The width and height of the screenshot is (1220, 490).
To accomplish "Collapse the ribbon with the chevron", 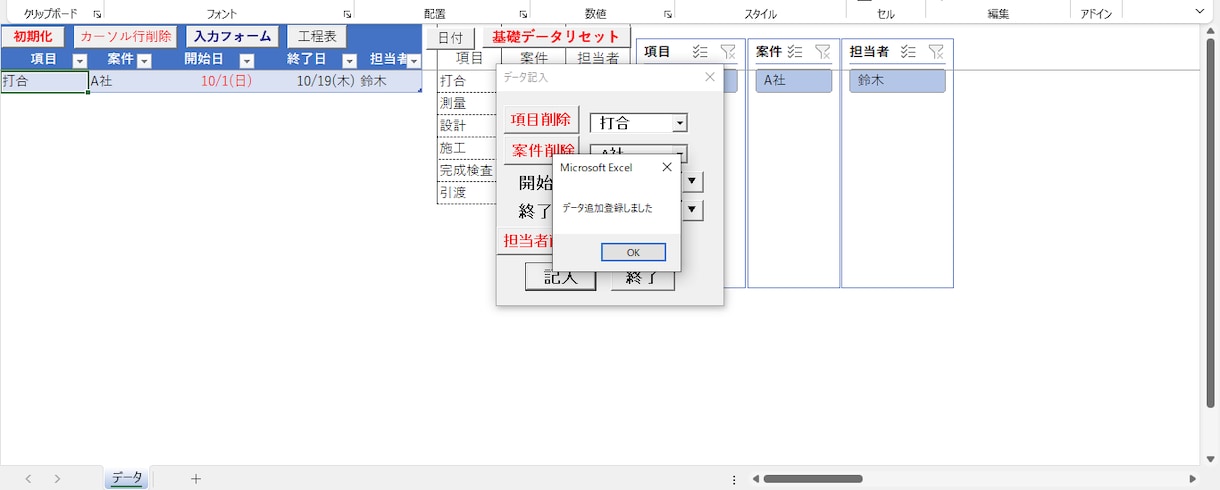I will tap(1200, 11).
